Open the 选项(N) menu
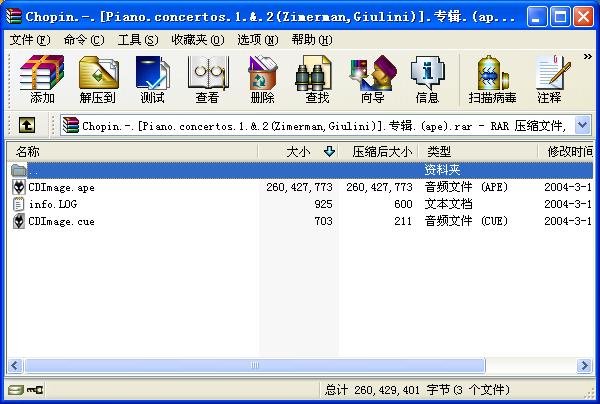Image resolution: width=600 pixels, height=404 pixels. [258, 40]
